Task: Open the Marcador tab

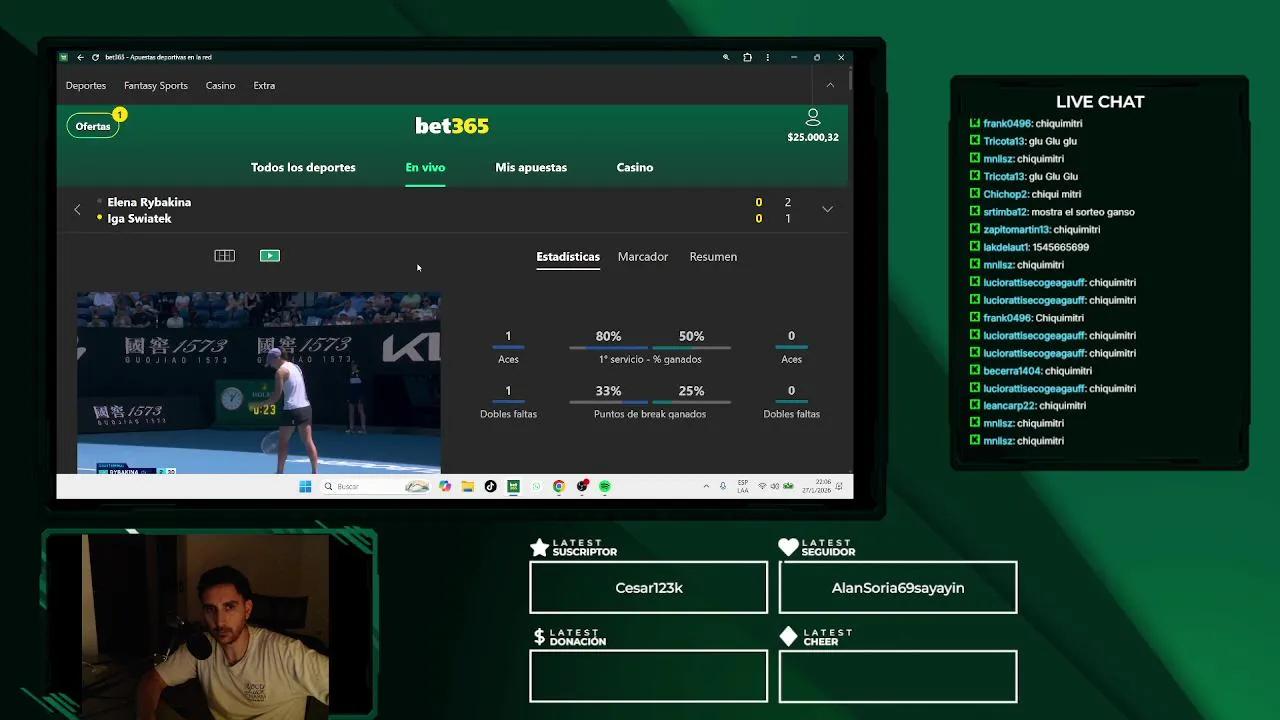Action: (642, 257)
